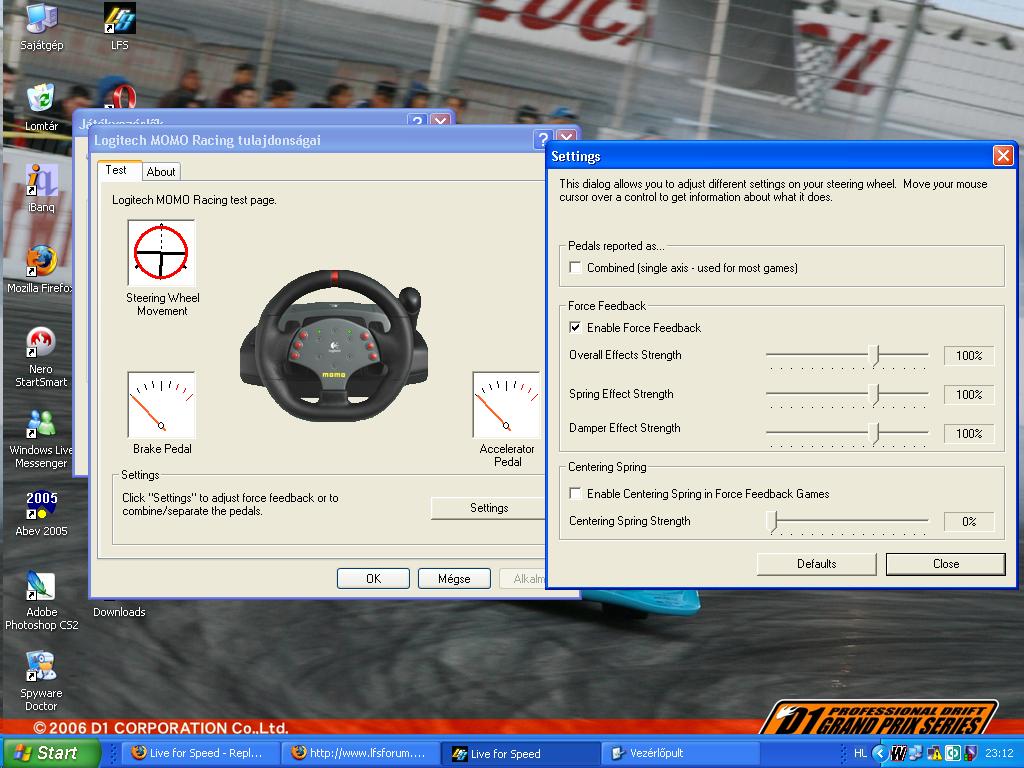Uncheck Enable Force Feedback
The width and height of the screenshot is (1024, 768).
coord(575,328)
